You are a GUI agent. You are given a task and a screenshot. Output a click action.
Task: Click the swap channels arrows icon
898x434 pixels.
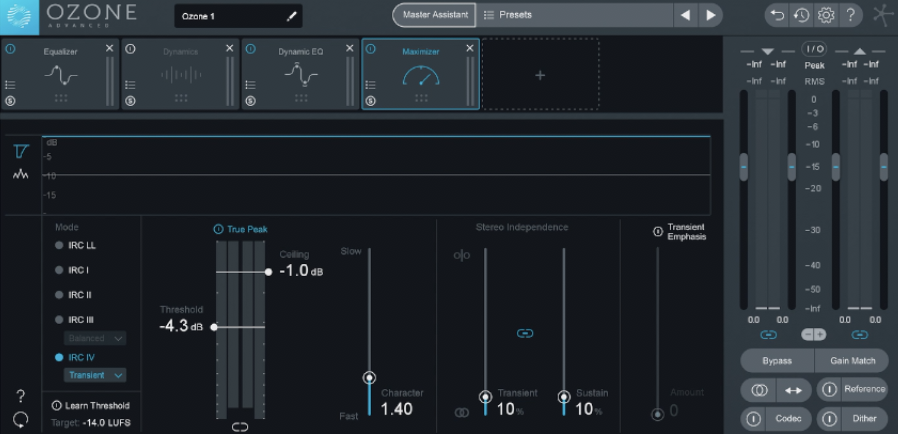794,390
